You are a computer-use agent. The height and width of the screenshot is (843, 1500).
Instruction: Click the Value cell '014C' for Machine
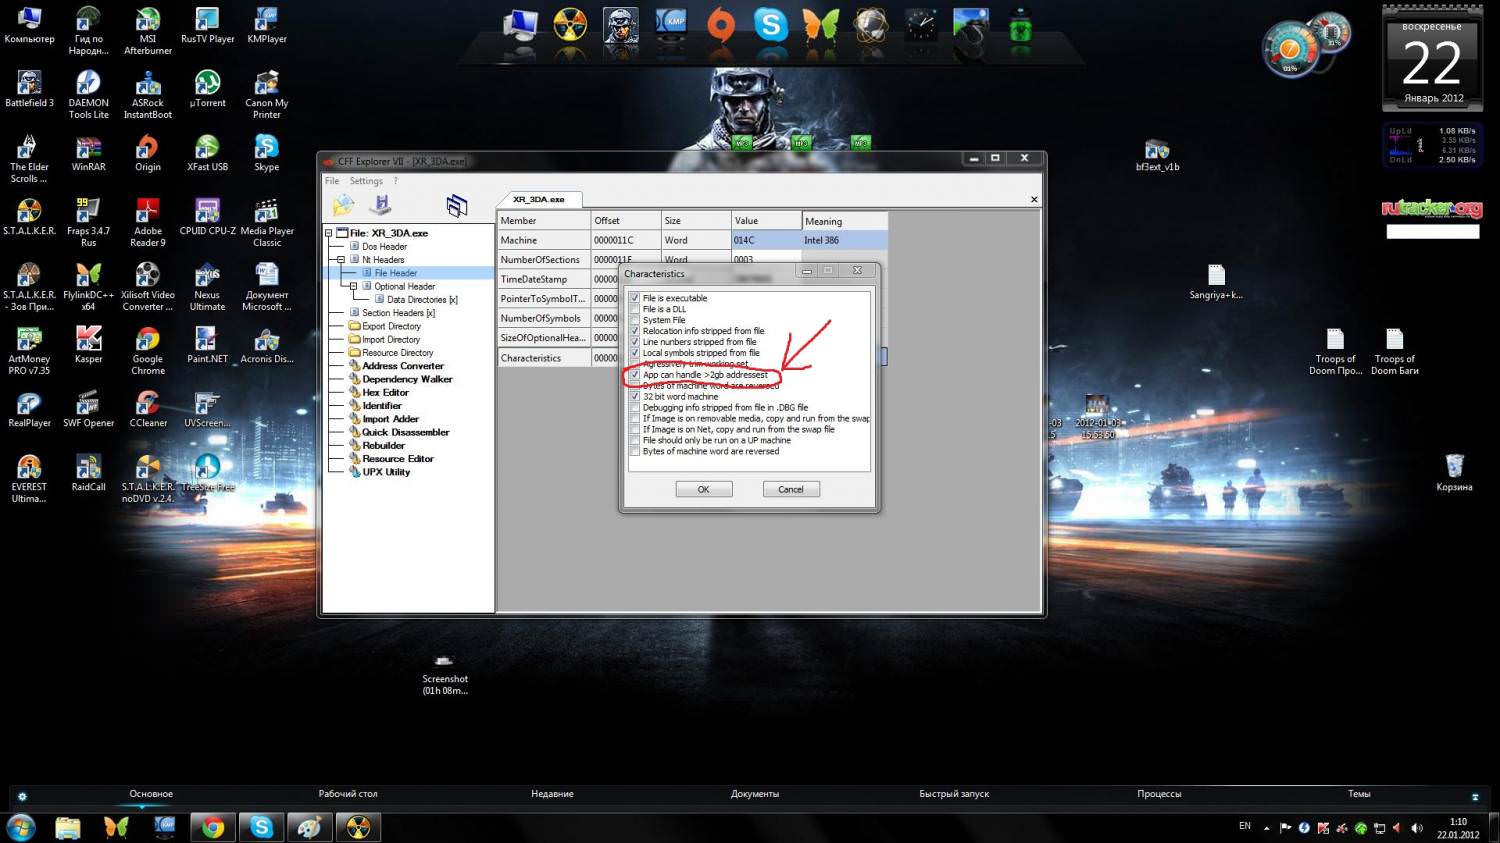[x=766, y=240]
